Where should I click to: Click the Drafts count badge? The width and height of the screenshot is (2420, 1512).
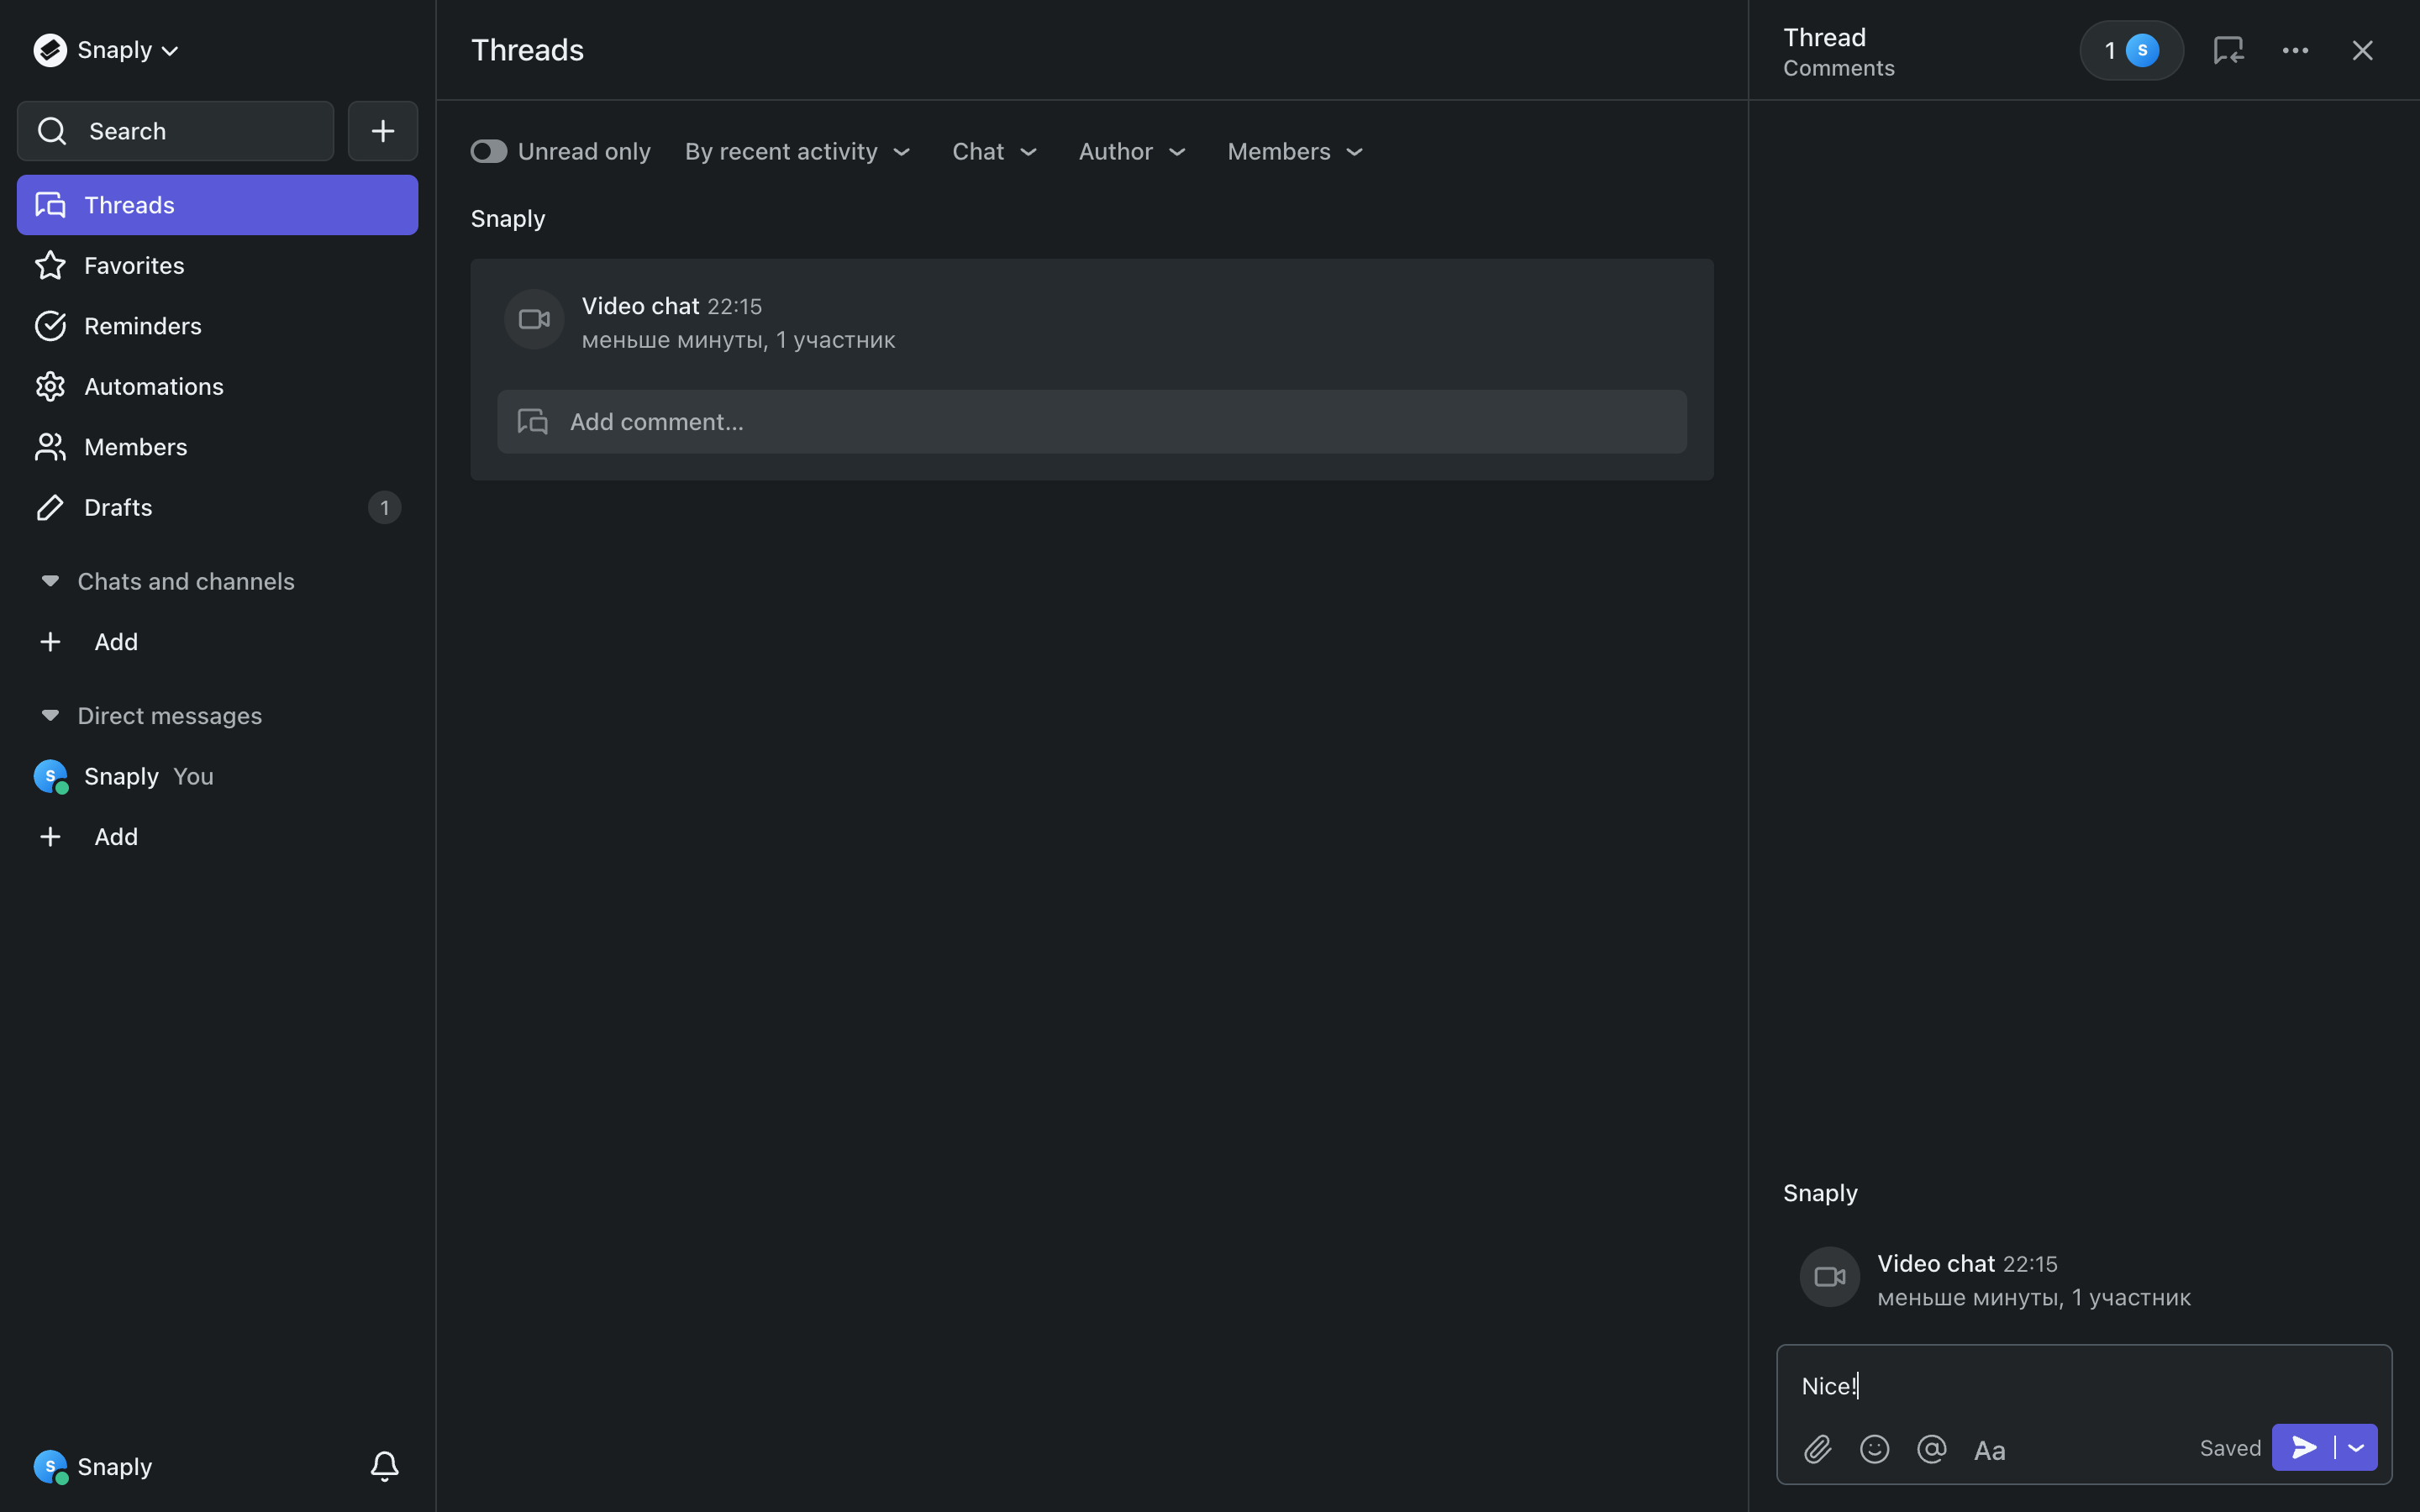coord(385,508)
